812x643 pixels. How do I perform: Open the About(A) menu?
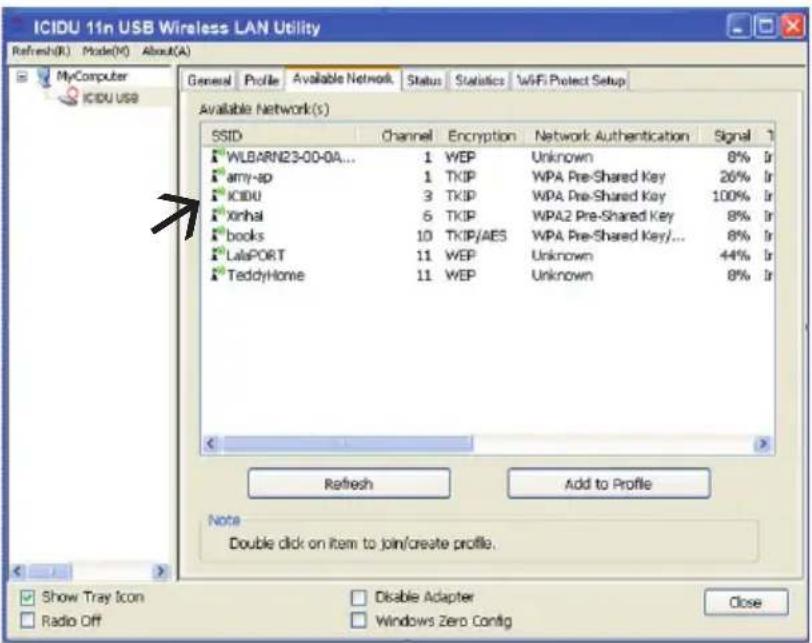click(166, 51)
